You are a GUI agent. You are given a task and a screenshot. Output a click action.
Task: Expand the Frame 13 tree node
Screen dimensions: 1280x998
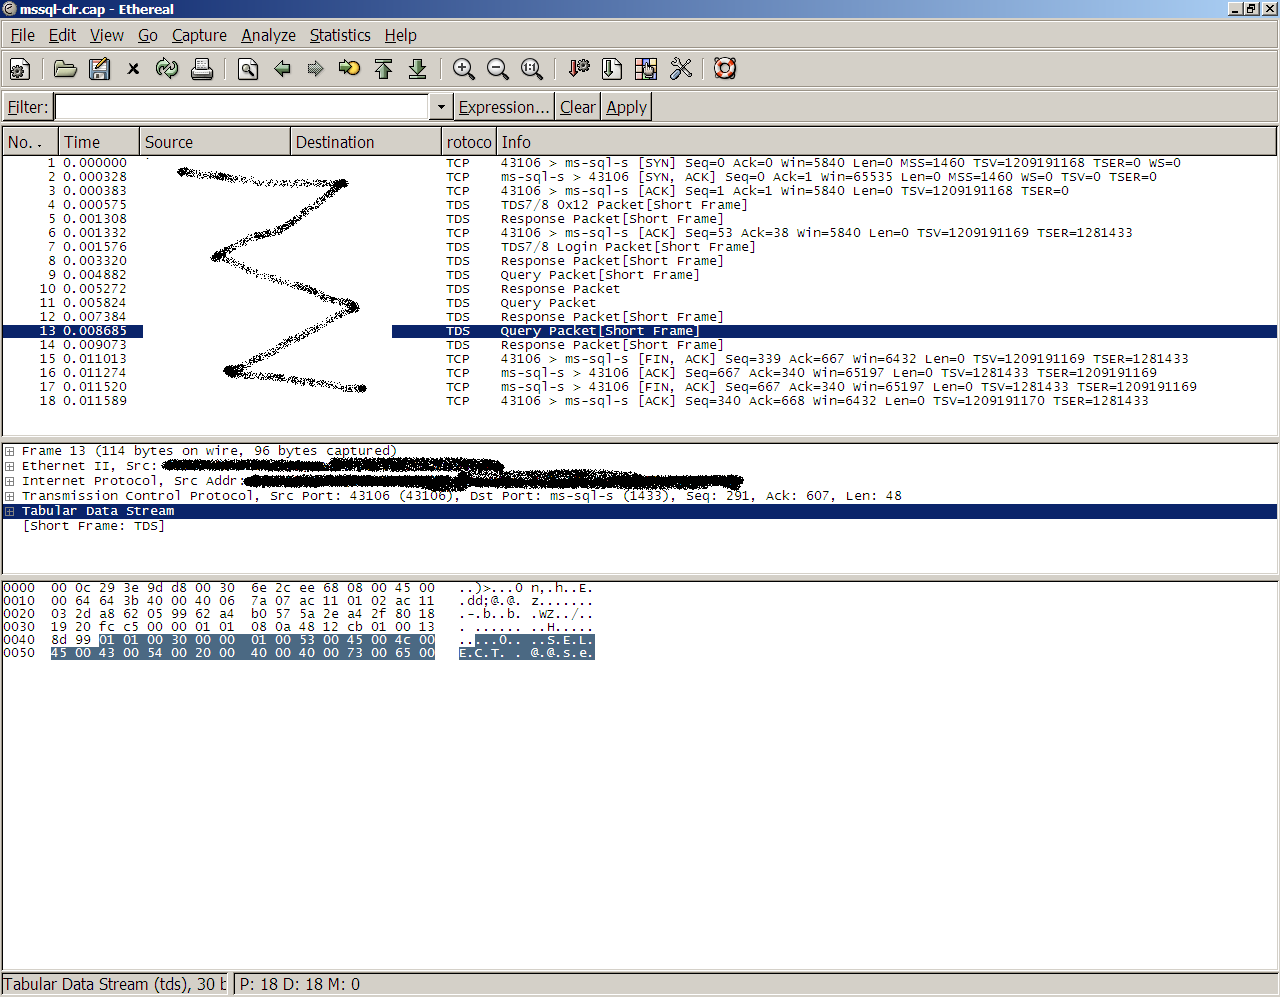(x=10, y=451)
